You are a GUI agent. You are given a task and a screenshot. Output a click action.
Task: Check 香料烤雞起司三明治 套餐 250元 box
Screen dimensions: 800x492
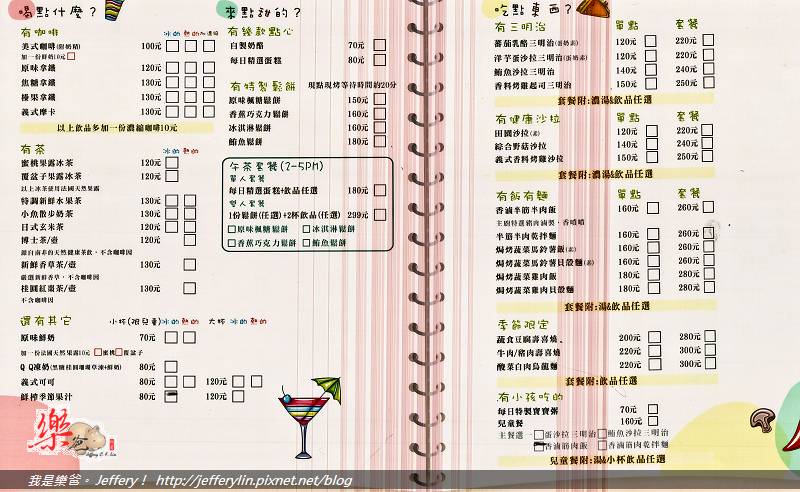pyautogui.click(x=709, y=82)
